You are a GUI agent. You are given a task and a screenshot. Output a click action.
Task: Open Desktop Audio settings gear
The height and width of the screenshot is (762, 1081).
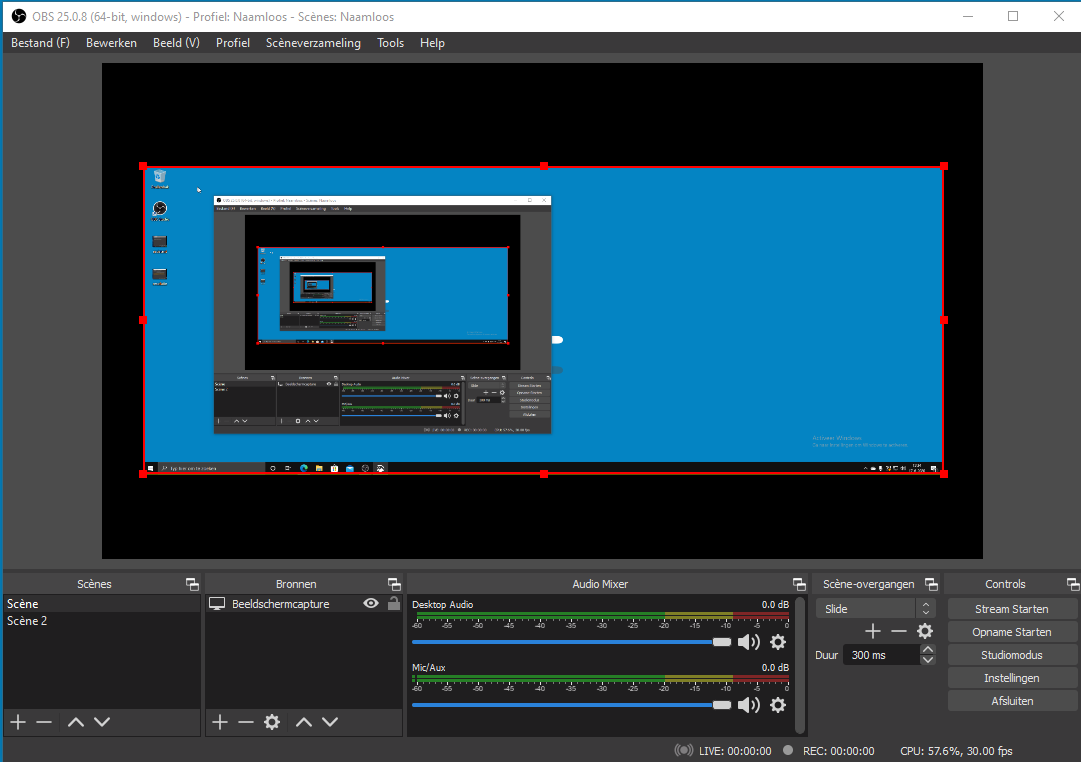(778, 642)
